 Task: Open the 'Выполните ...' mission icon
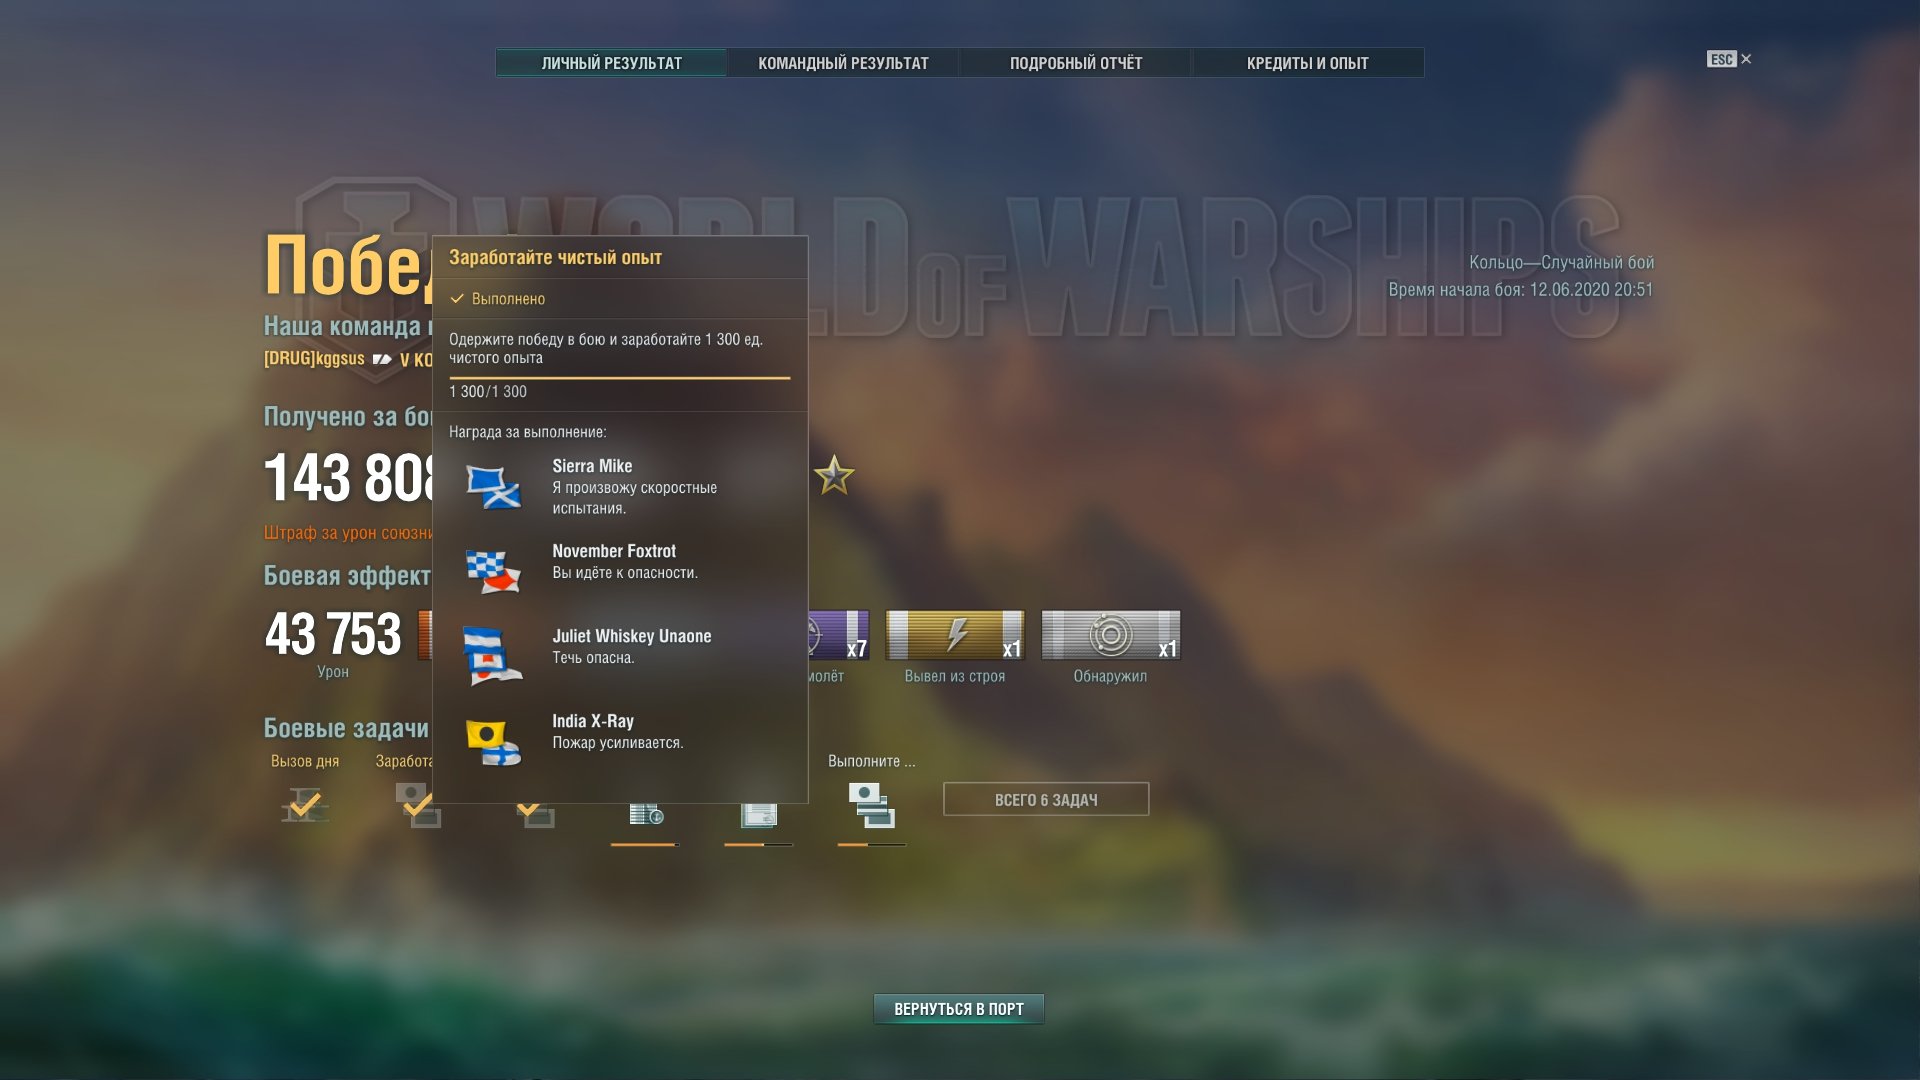pos(871,805)
